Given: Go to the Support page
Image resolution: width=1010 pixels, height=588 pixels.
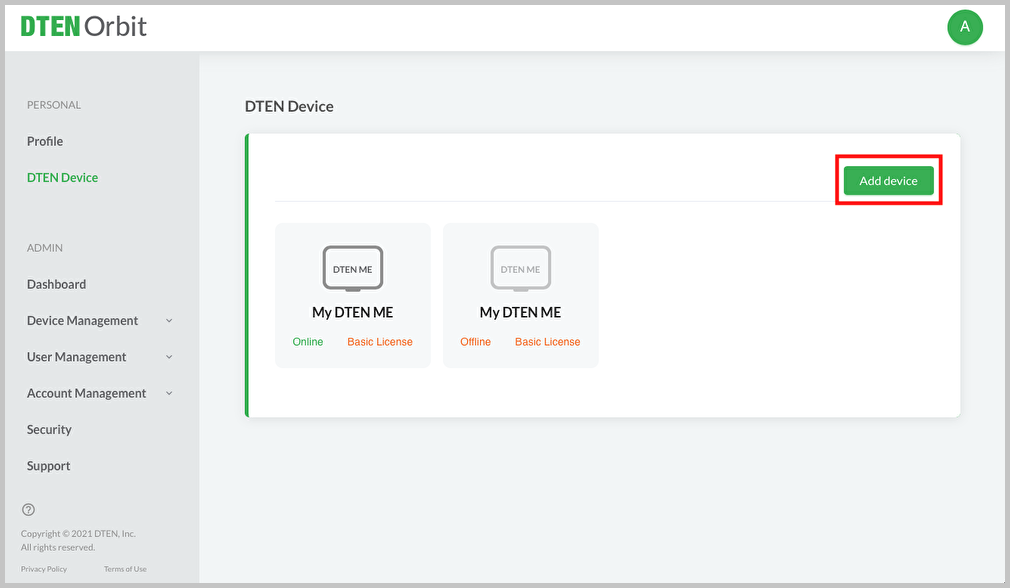Looking at the screenshot, I should point(48,466).
